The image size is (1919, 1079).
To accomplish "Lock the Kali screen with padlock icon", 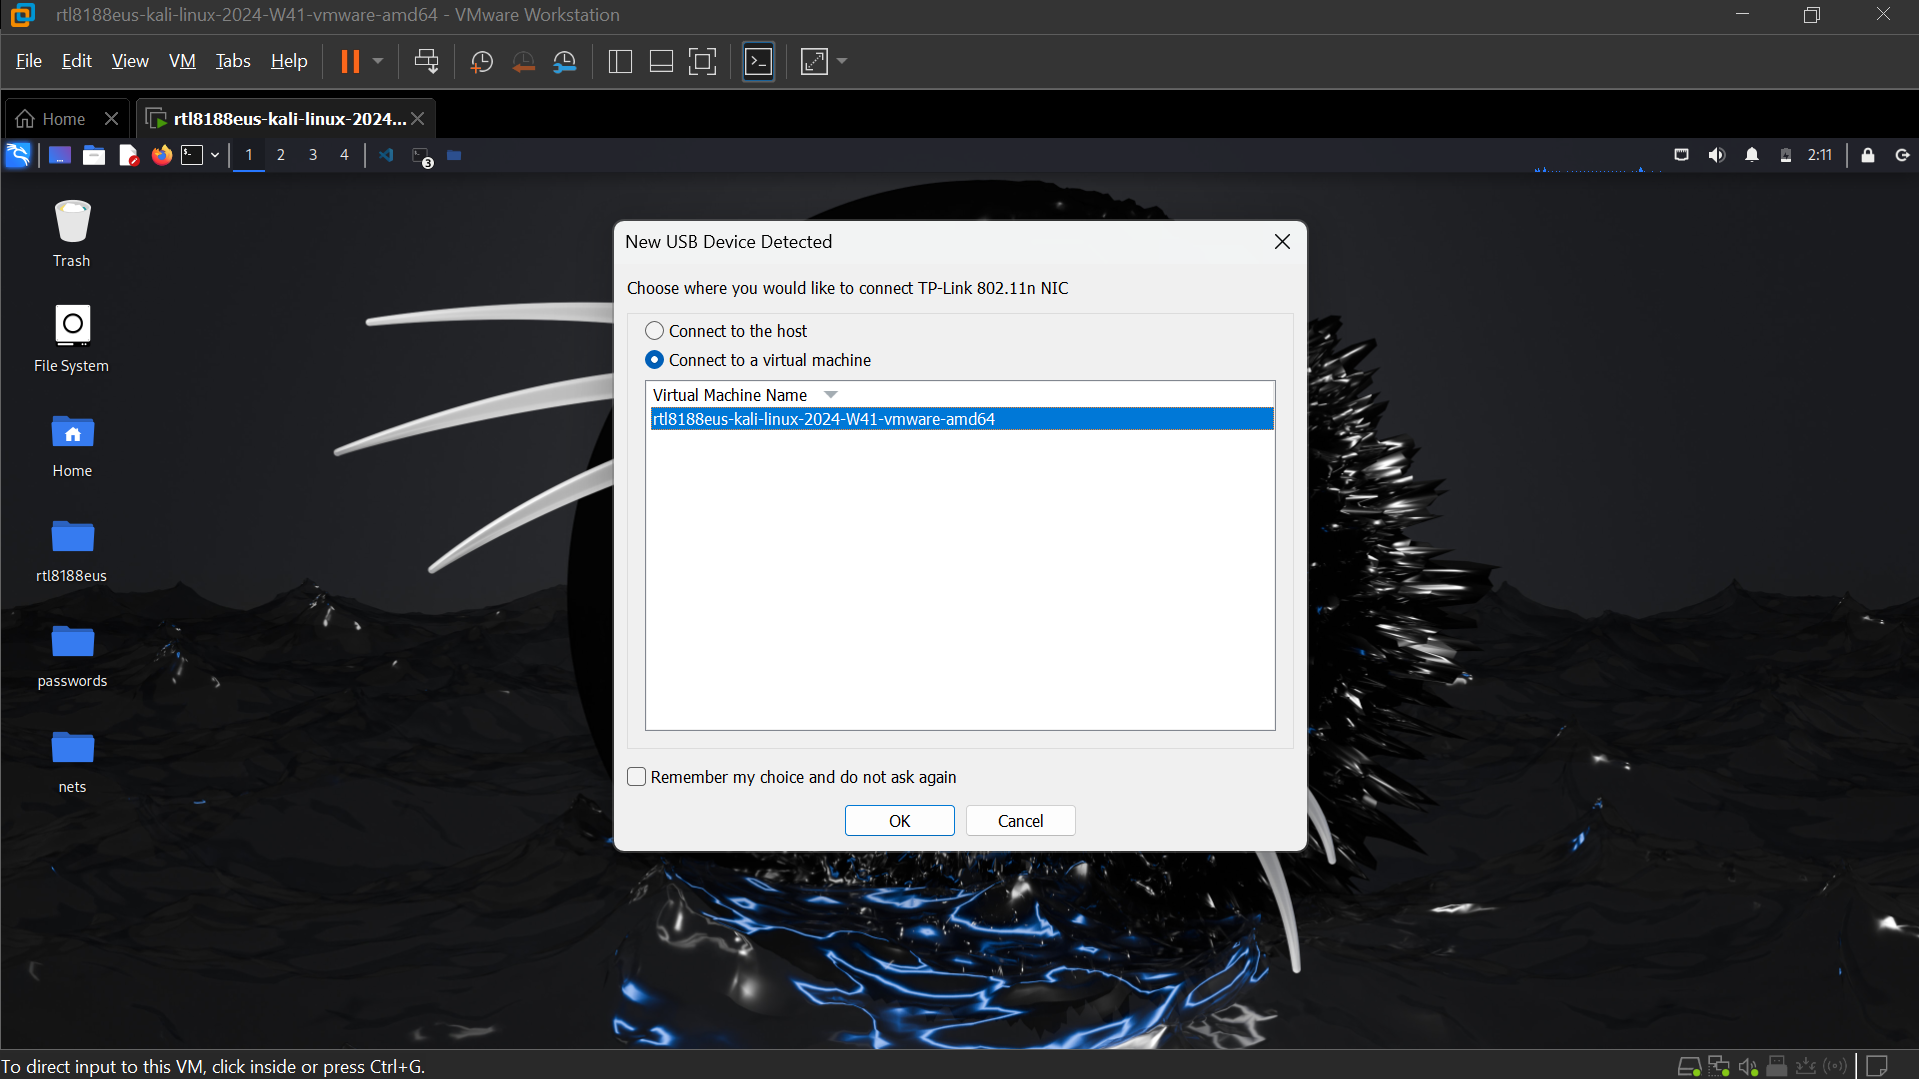I will point(1868,155).
